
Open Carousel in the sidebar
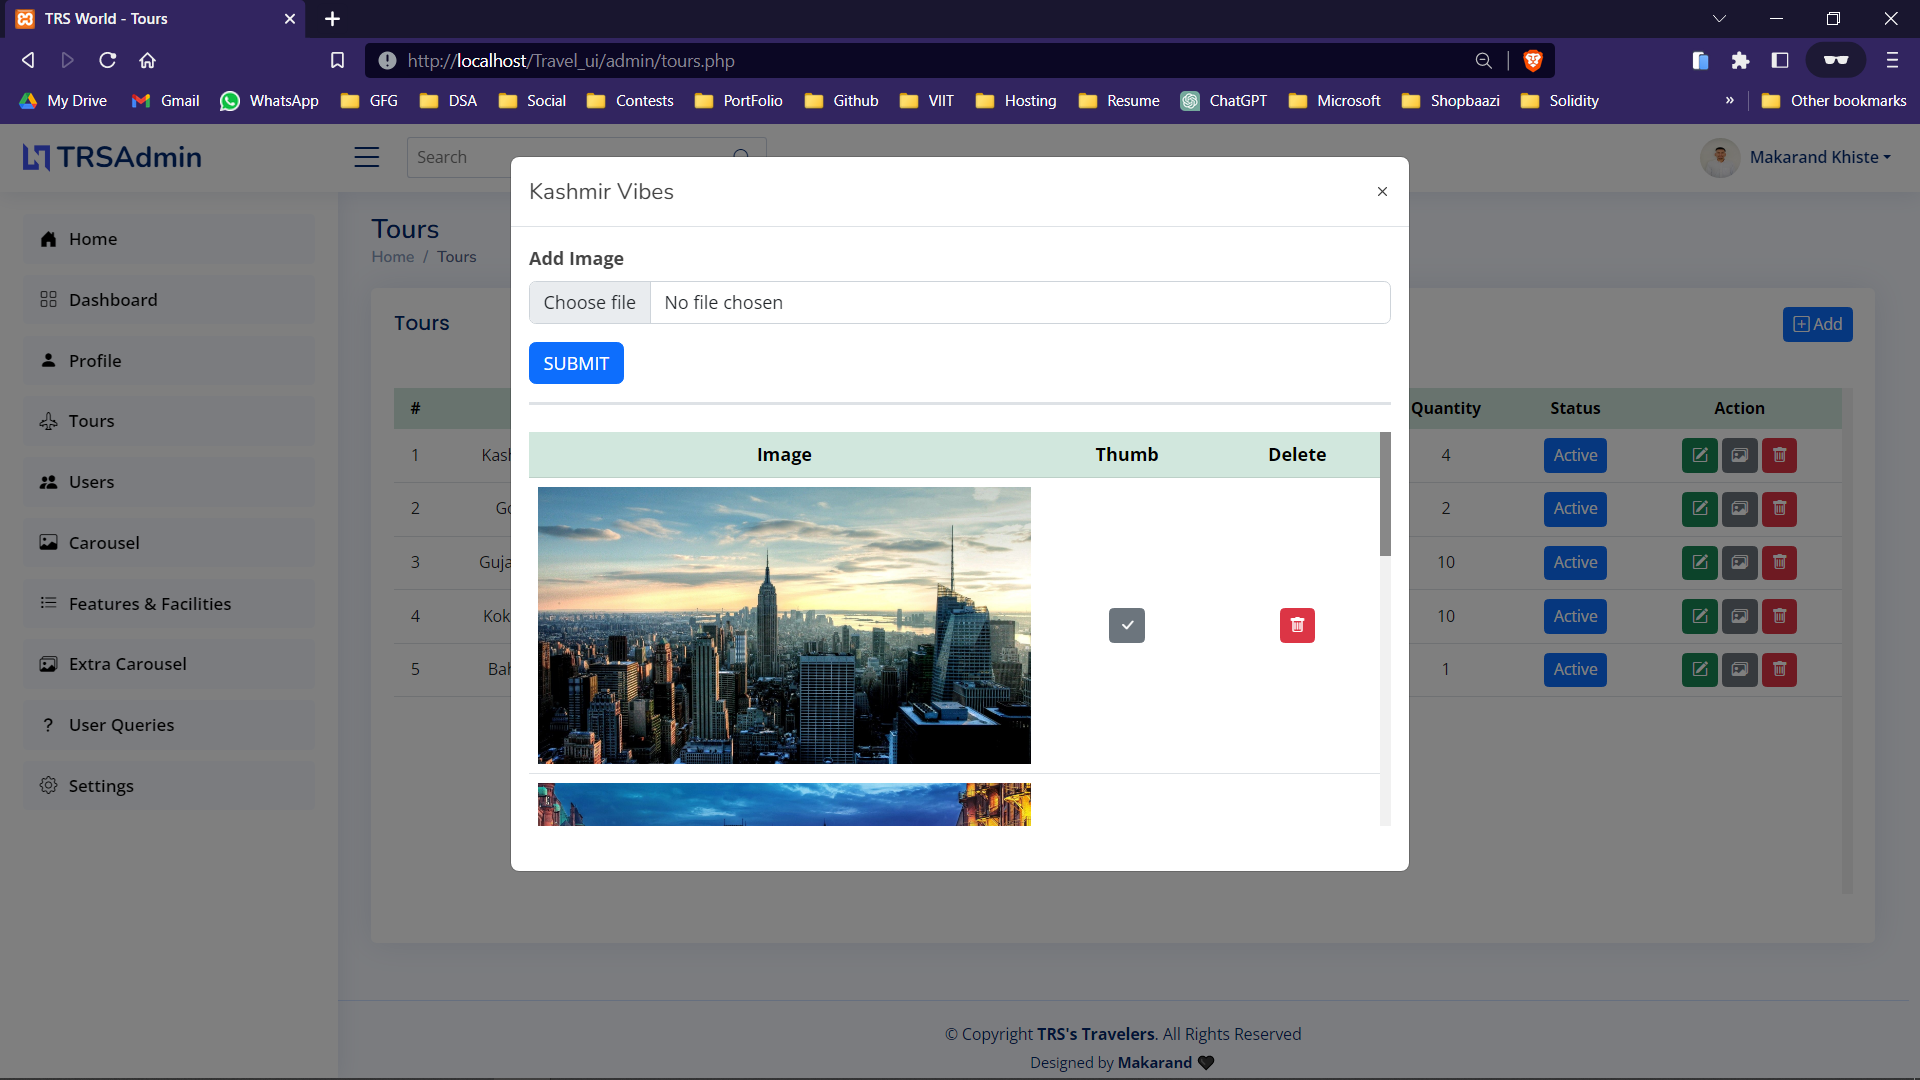click(x=169, y=543)
